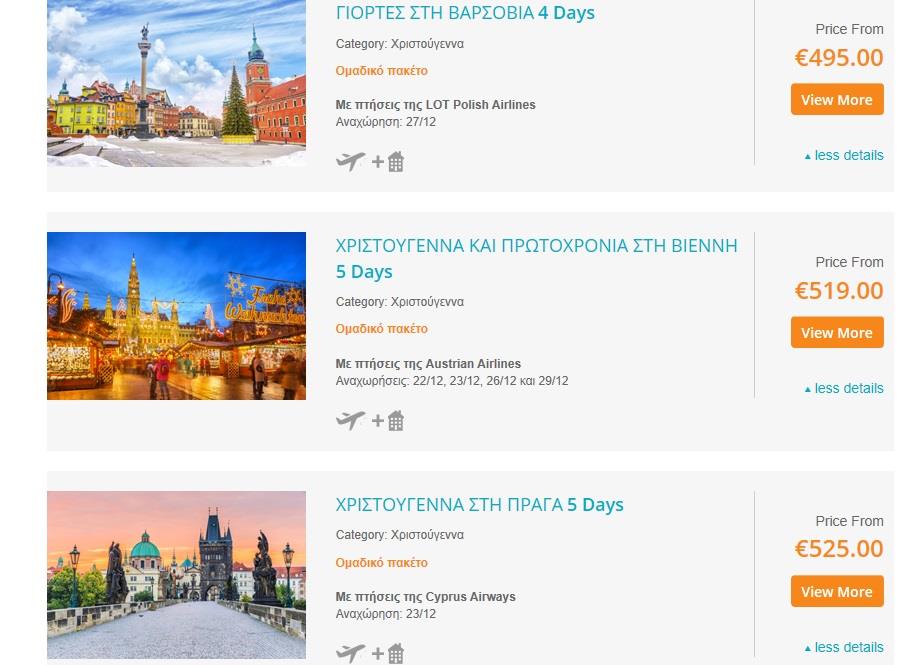Click the airplane icon under Warsaw package
The height and width of the screenshot is (665, 904).
point(351,161)
